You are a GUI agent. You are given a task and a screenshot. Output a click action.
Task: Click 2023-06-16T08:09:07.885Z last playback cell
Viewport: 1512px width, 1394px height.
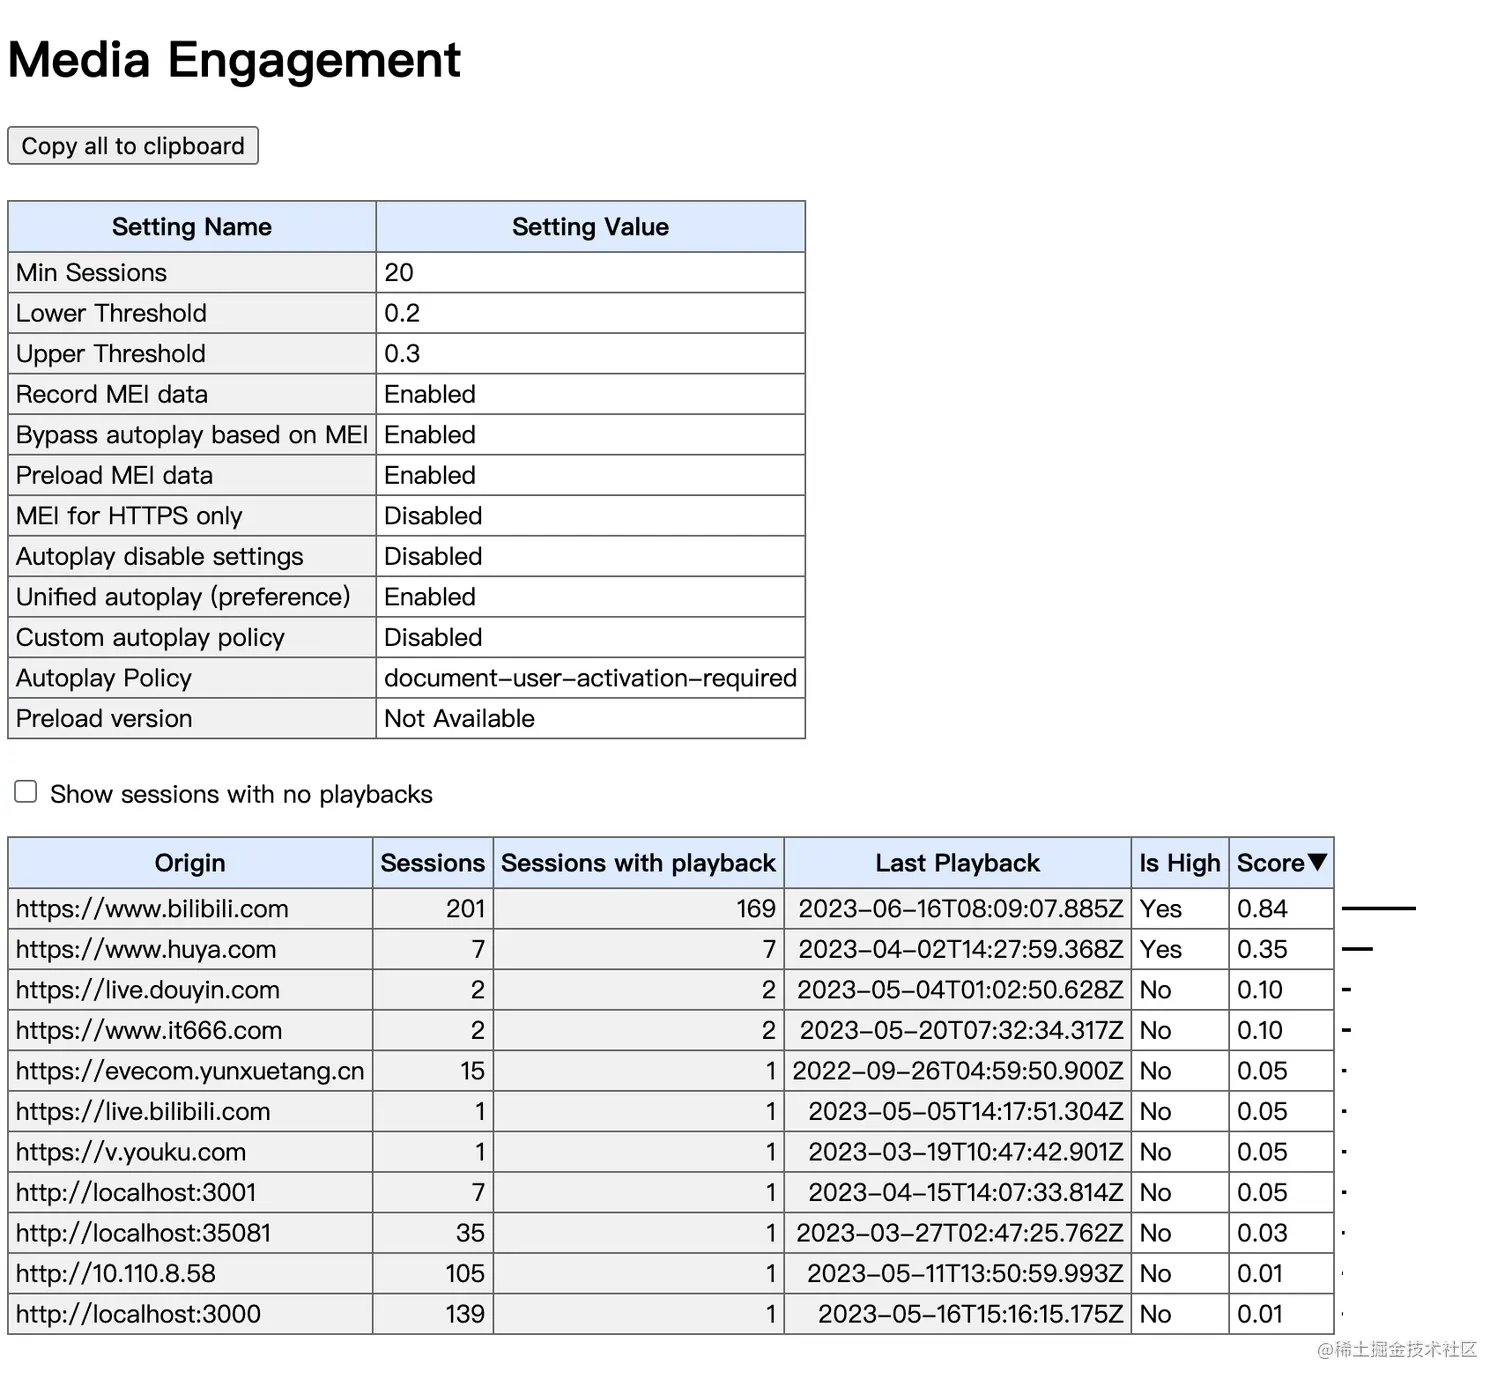[x=958, y=909]
